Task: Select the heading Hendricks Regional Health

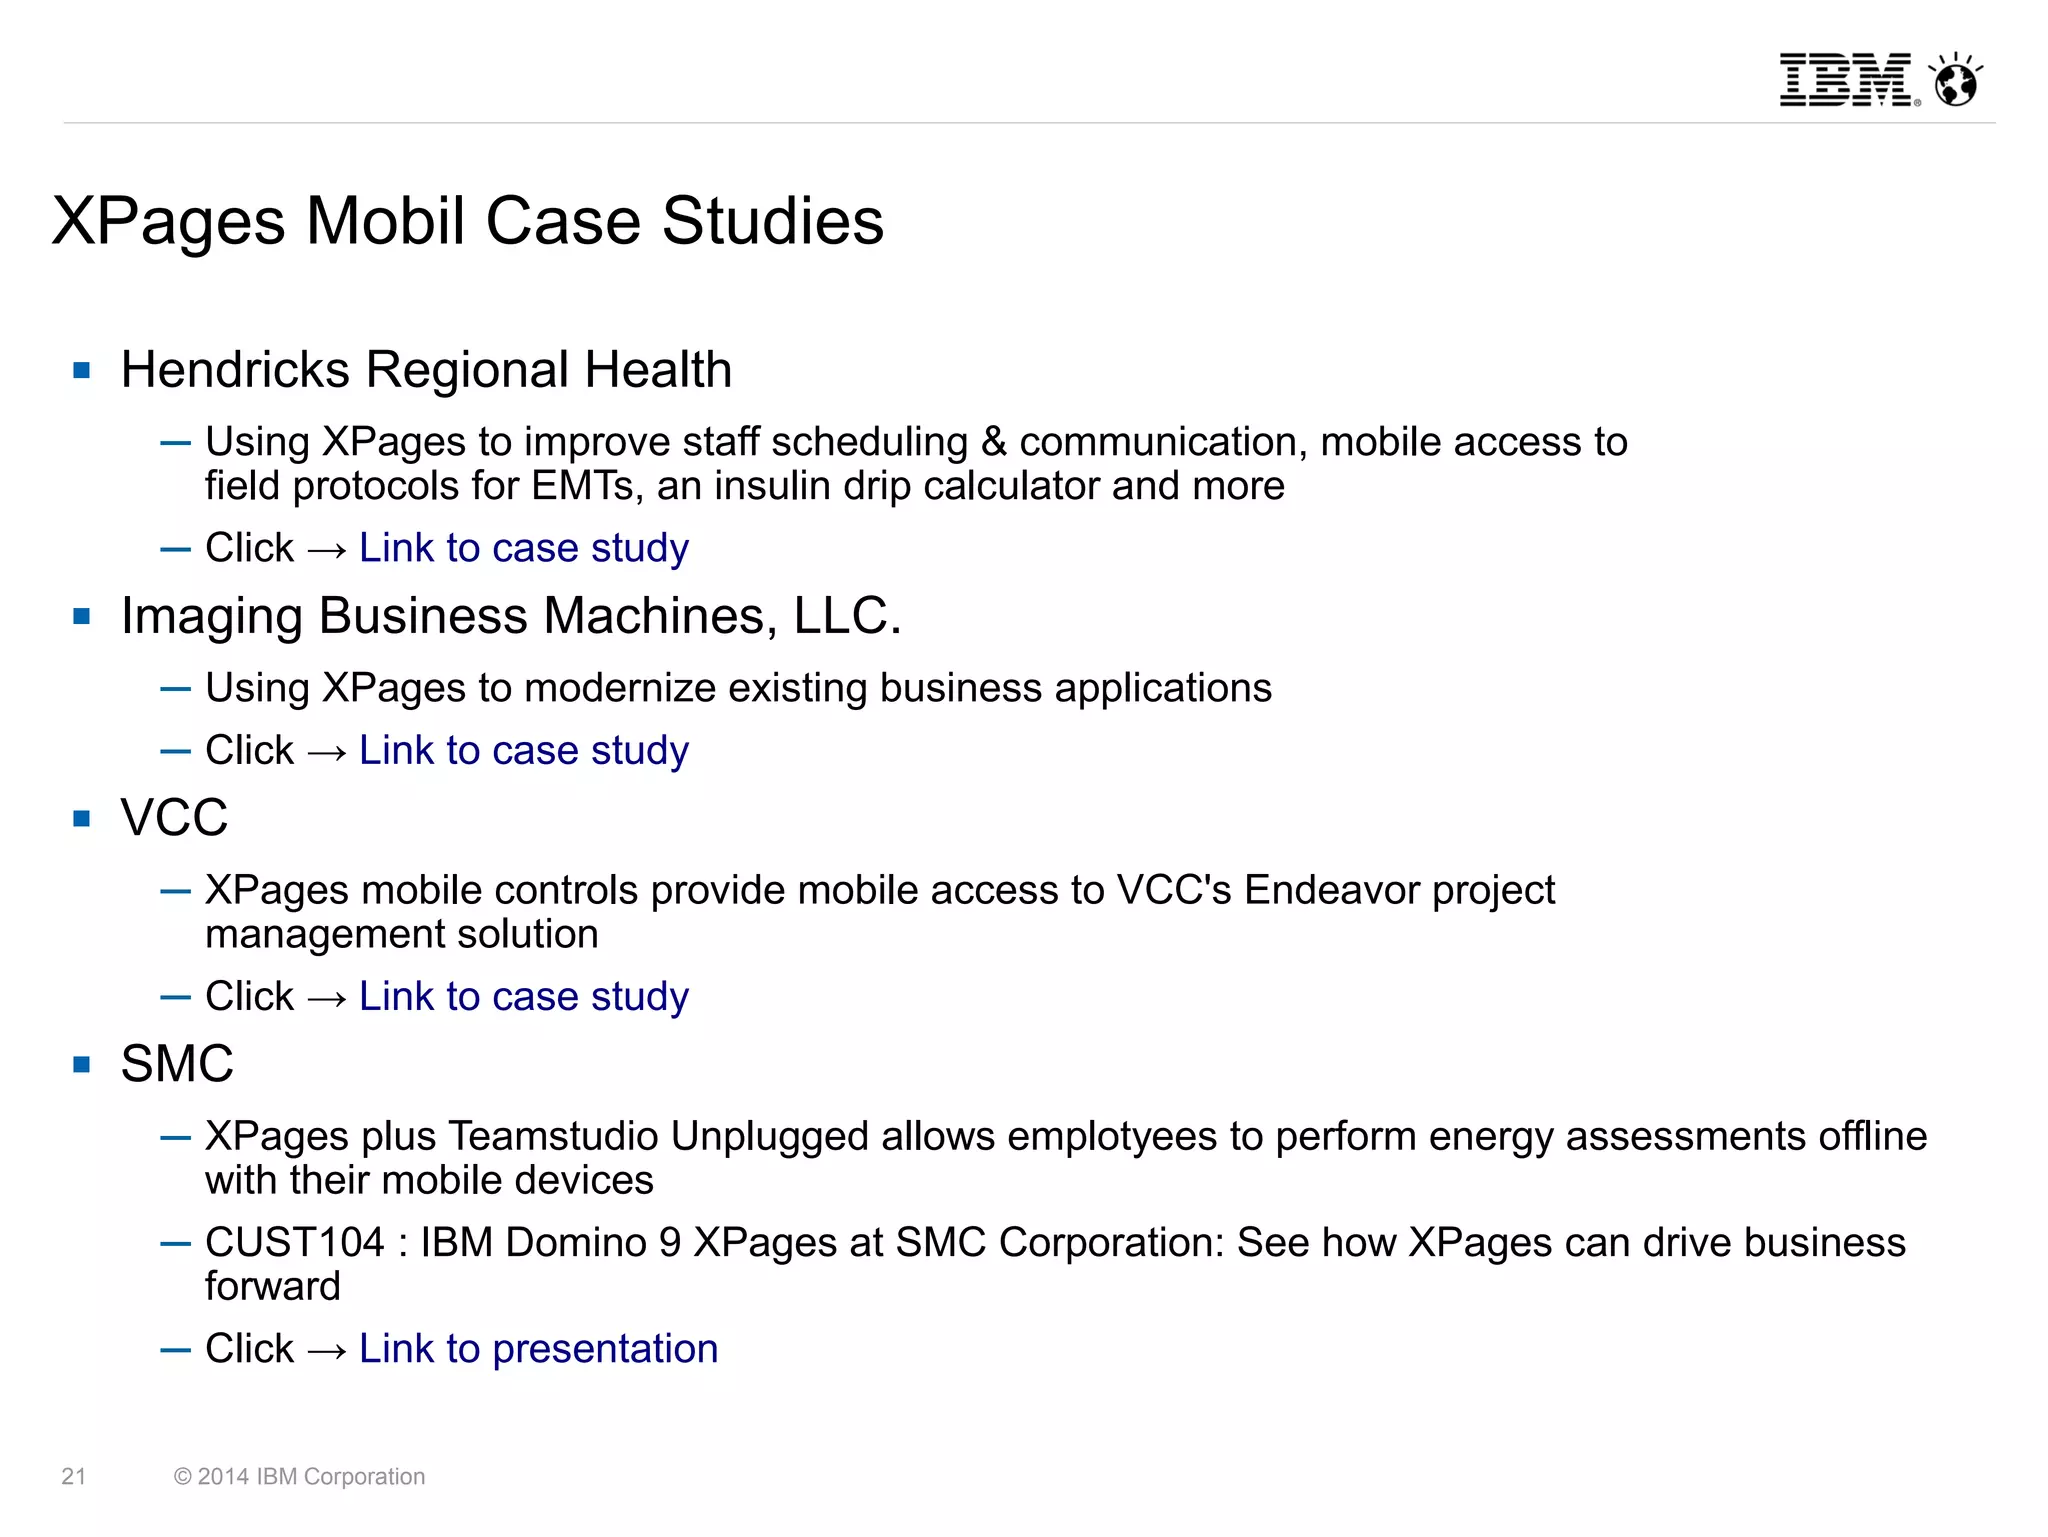Action: (x=426, y=370)
